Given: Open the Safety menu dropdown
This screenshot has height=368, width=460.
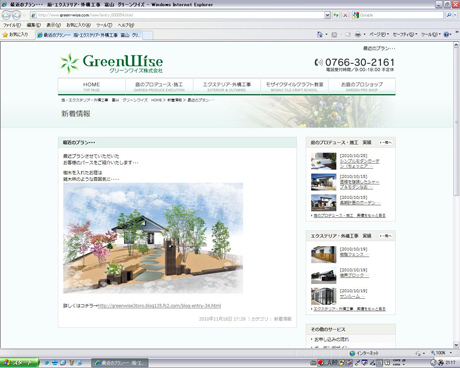Looking at the screenshot, I should (x=405, y=34).
